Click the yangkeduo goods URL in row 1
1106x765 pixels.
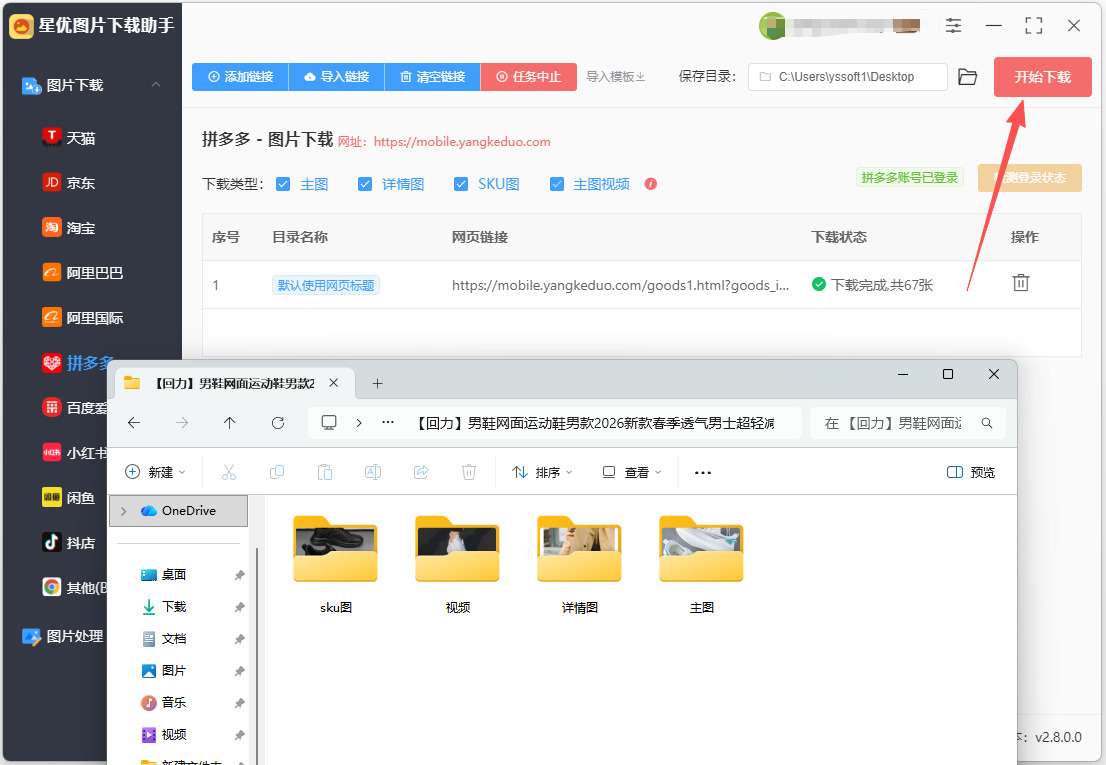(x=620, y=285)
